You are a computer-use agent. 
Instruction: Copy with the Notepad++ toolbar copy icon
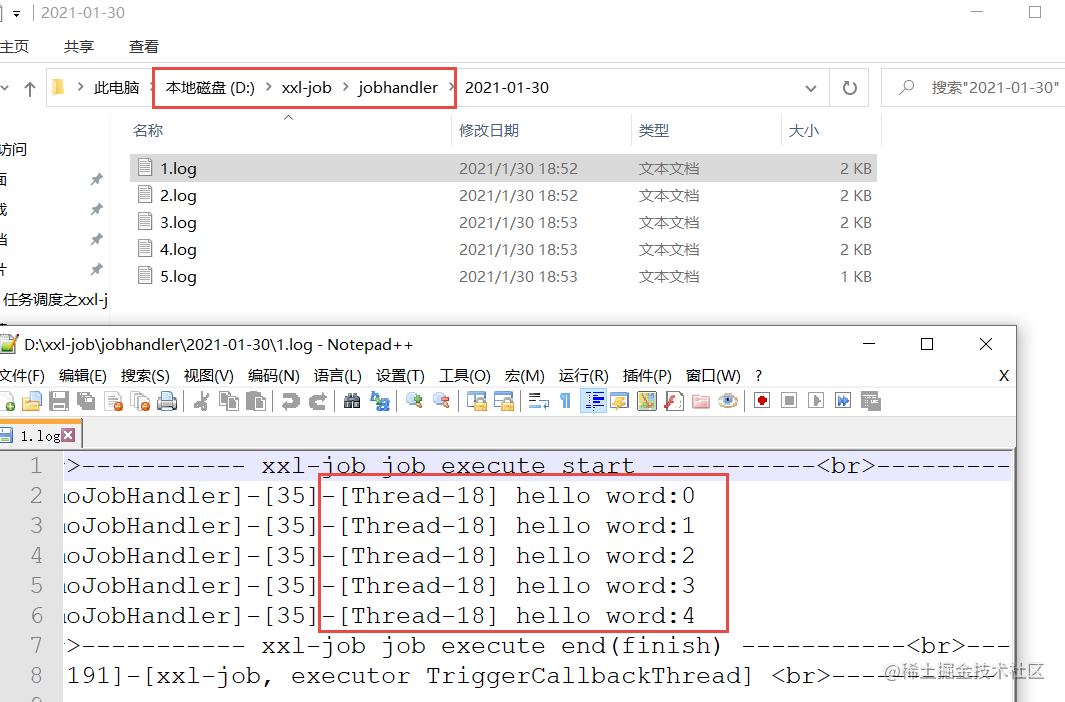[x=229, y=401]
